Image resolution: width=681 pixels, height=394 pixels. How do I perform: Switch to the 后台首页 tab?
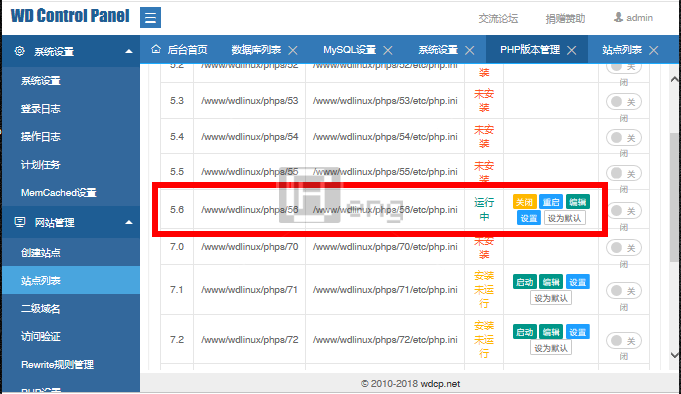(187, 50)
